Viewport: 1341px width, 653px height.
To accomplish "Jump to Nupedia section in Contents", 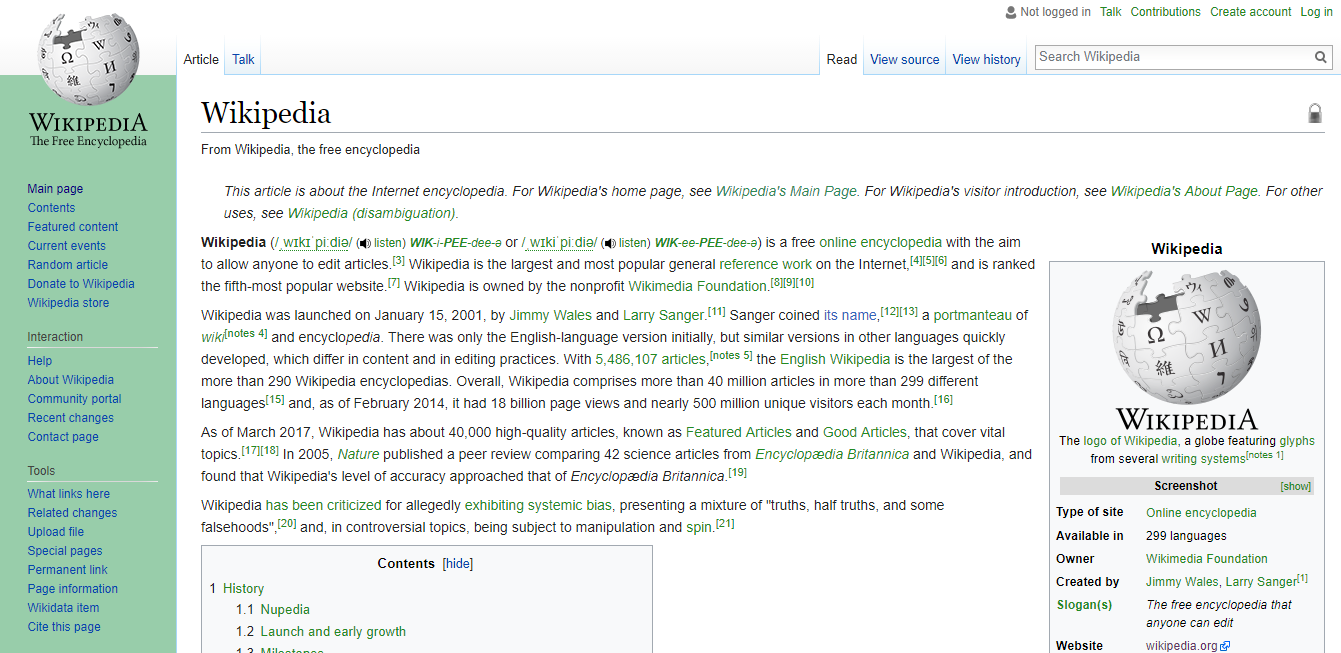I will click(285, 610).
